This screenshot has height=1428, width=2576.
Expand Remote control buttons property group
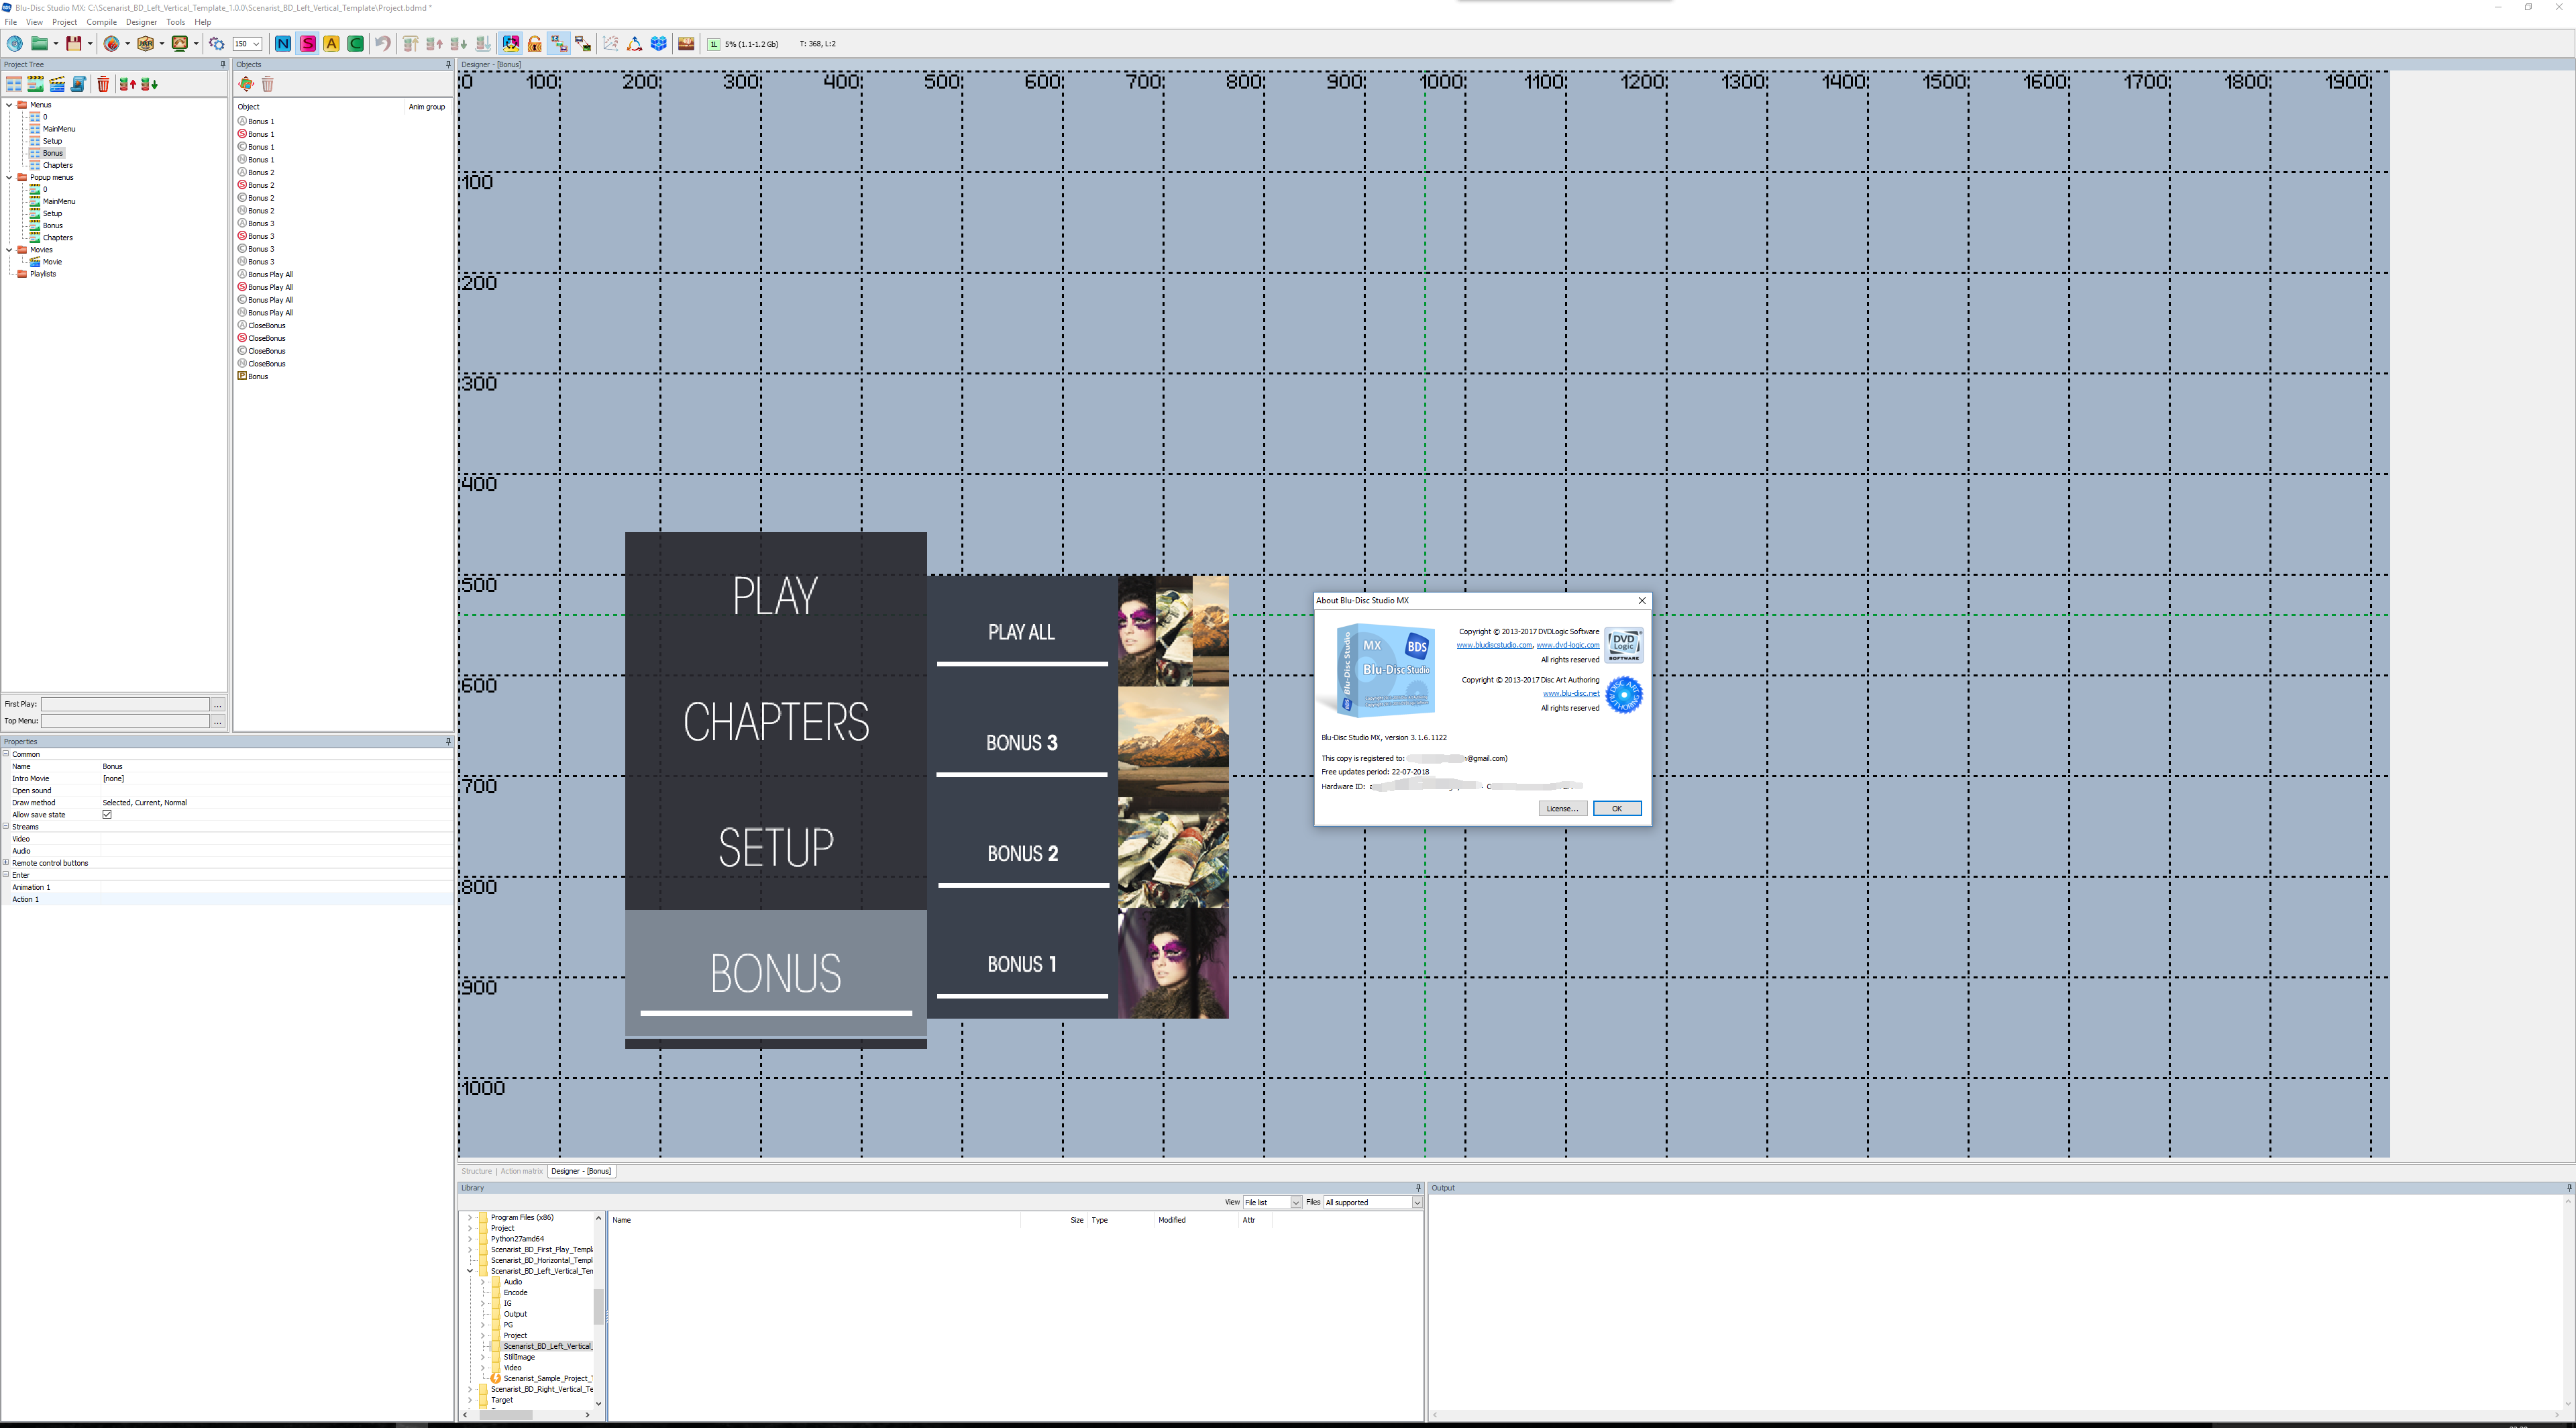click(6, 862)
